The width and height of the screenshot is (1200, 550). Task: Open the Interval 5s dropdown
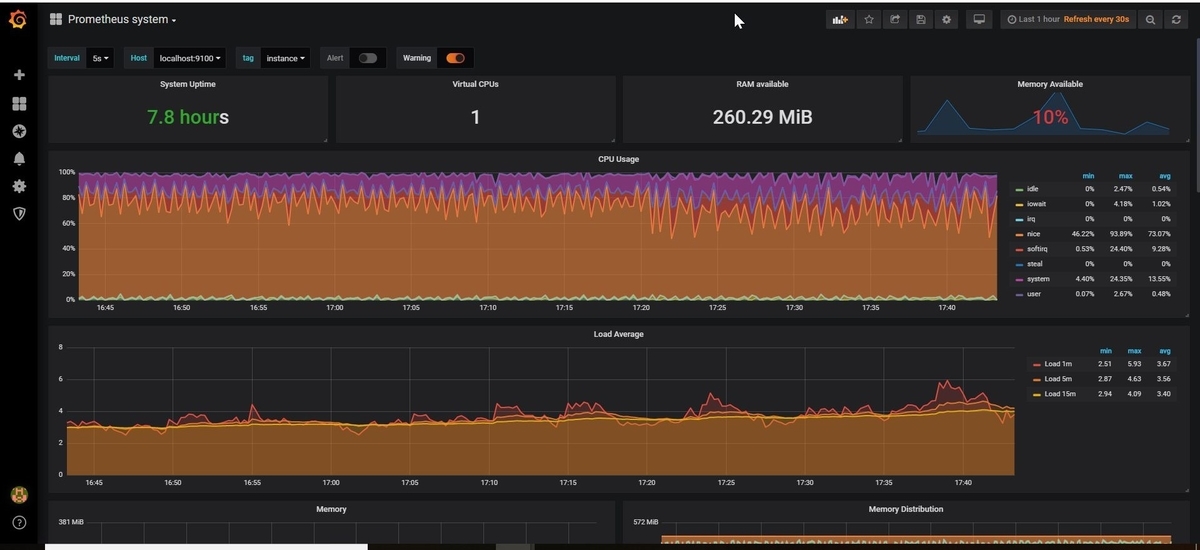(x=101, y=58)
